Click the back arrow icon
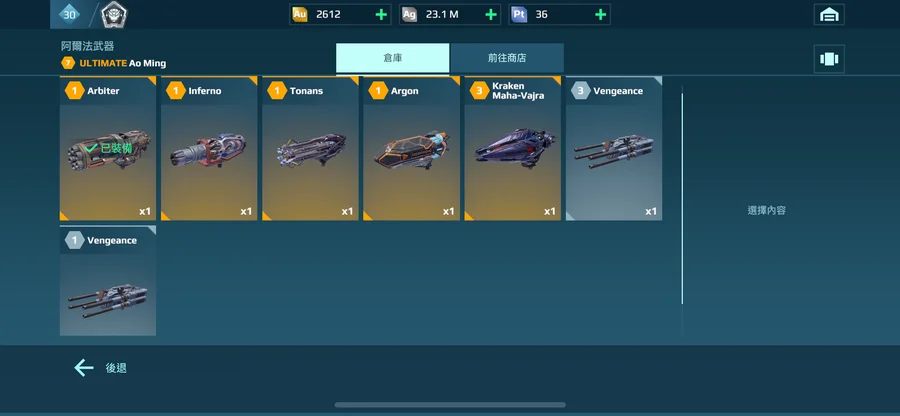Screen dimensions: 900x416 coord(84,368)
